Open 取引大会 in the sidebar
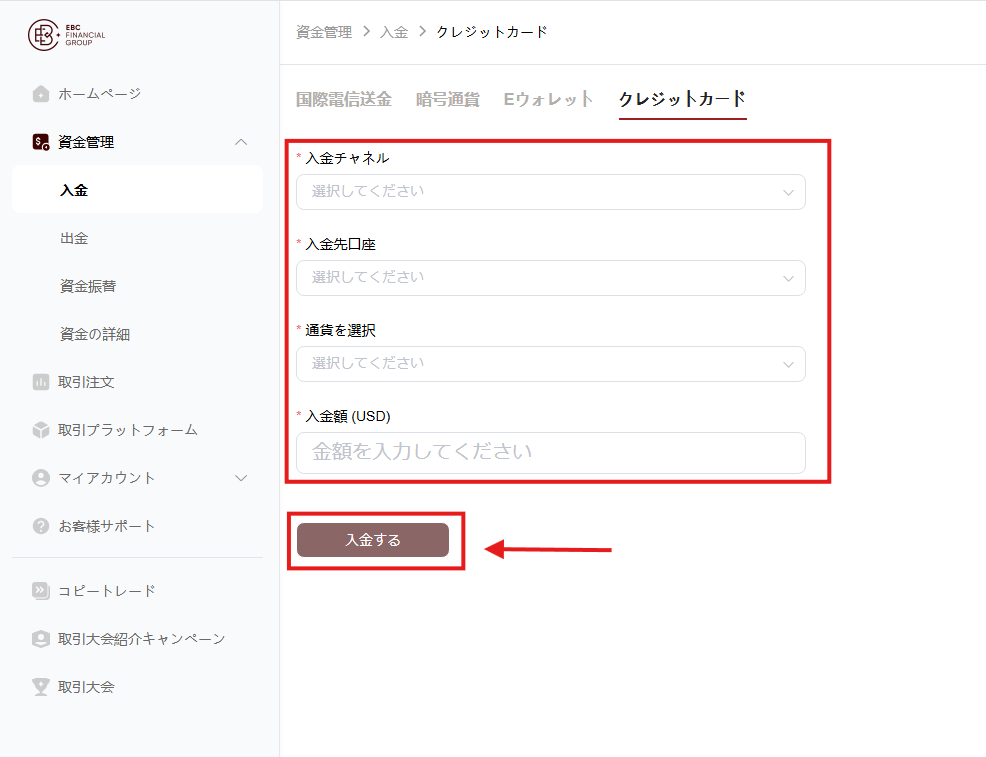986x757 pixels. 86,687
